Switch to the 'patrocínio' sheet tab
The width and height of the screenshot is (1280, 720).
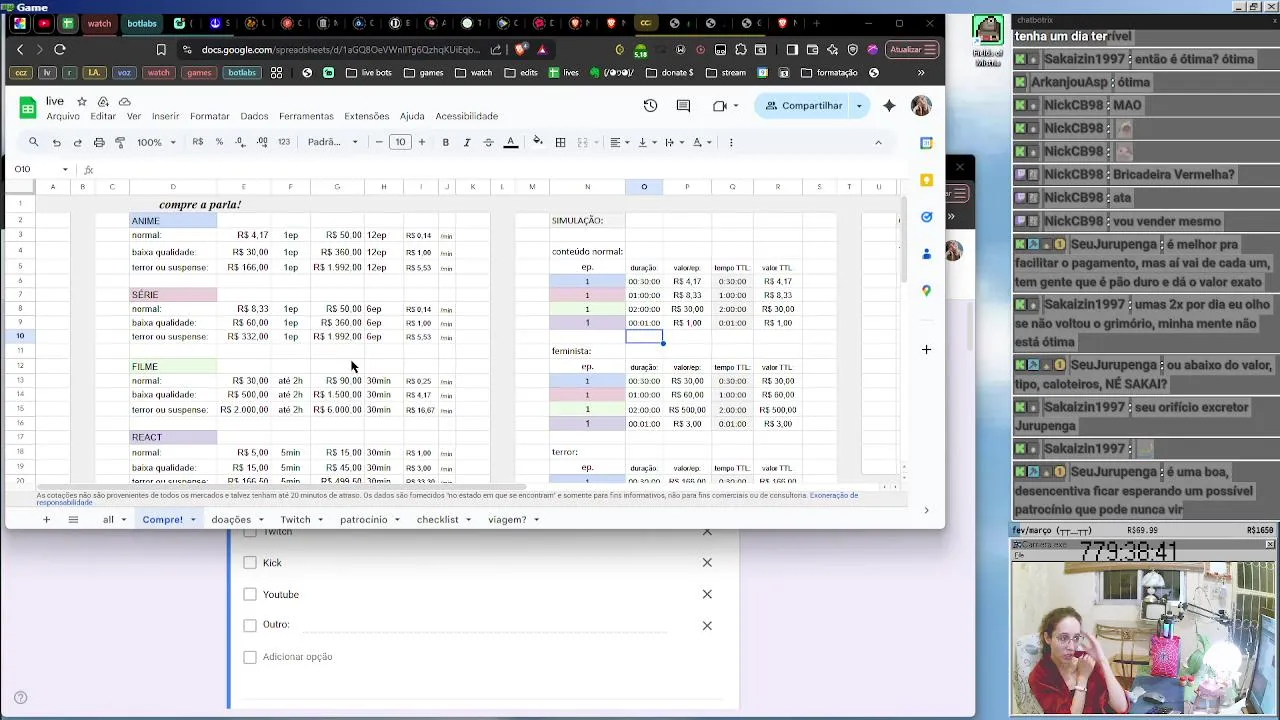pos(363,519)
